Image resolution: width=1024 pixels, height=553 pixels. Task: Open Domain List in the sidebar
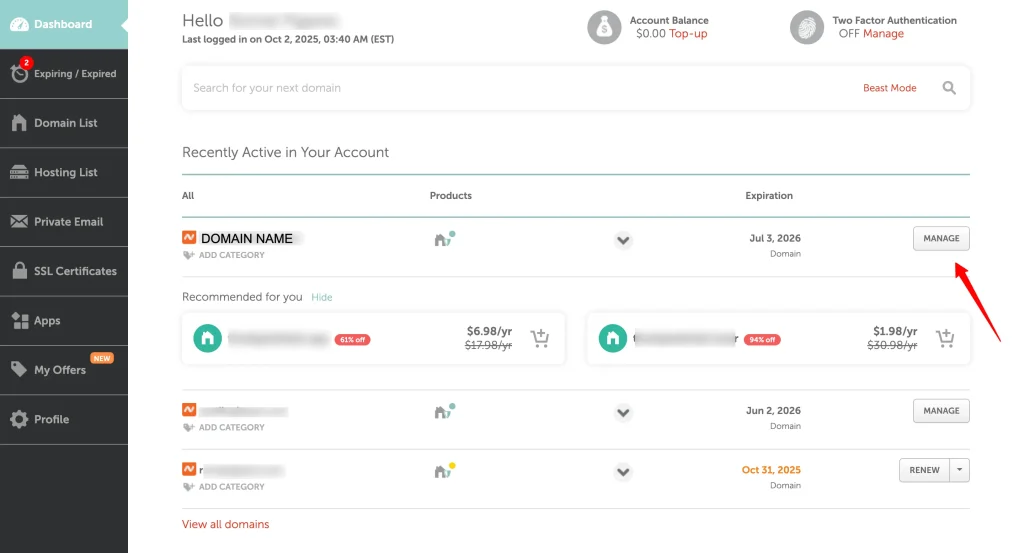pyautogui.click(x=64, y=123)
